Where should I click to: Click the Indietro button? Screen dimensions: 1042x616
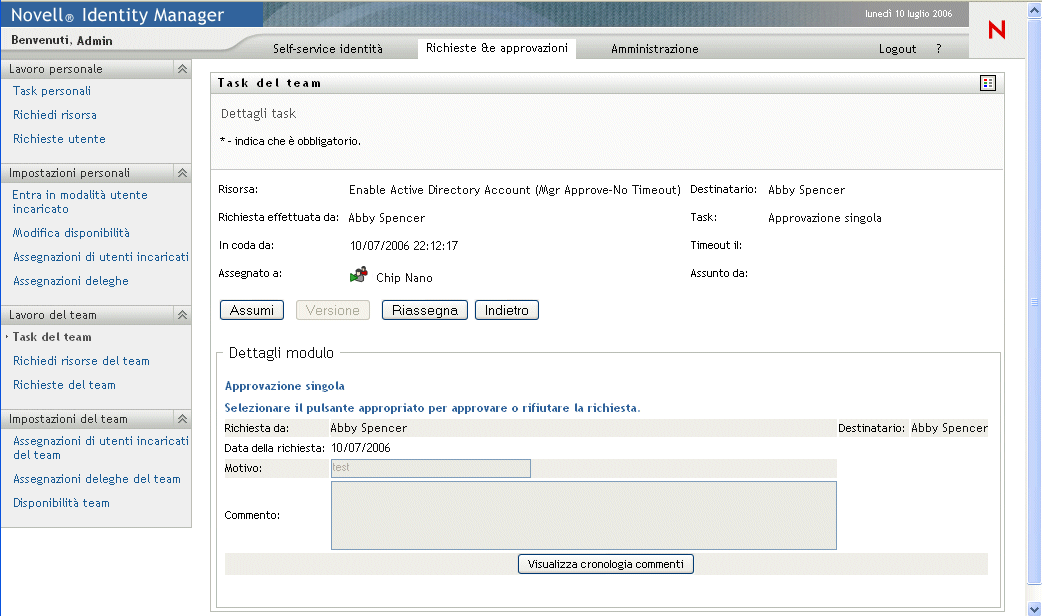[506, 310]
